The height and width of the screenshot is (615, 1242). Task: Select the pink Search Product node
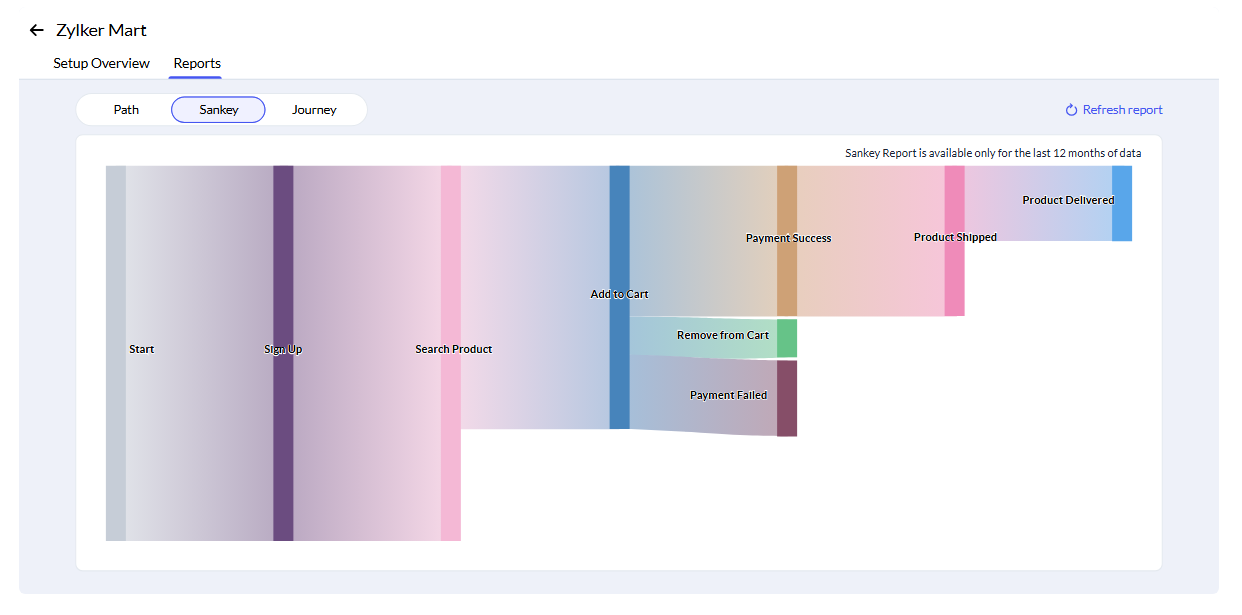click(451, 353)
